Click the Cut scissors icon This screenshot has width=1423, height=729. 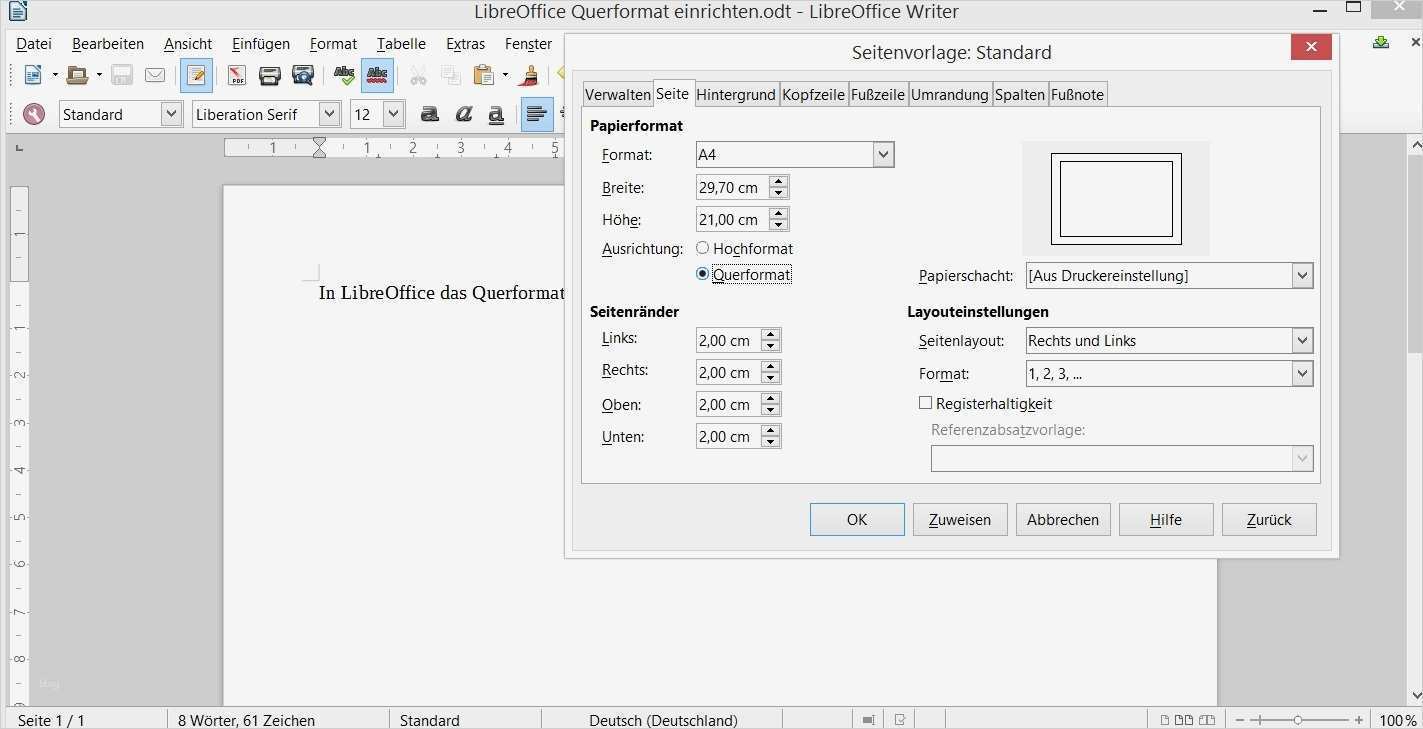[x=418, y=75]
